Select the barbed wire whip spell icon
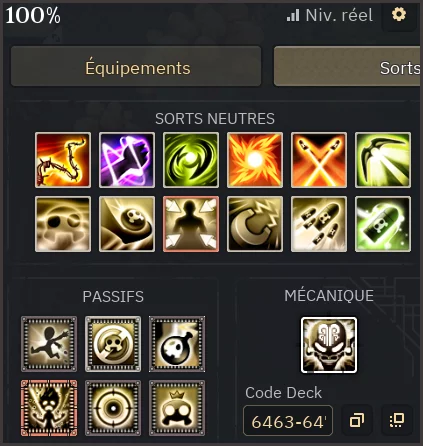This screenshot has width=423, height=446. 63,160
